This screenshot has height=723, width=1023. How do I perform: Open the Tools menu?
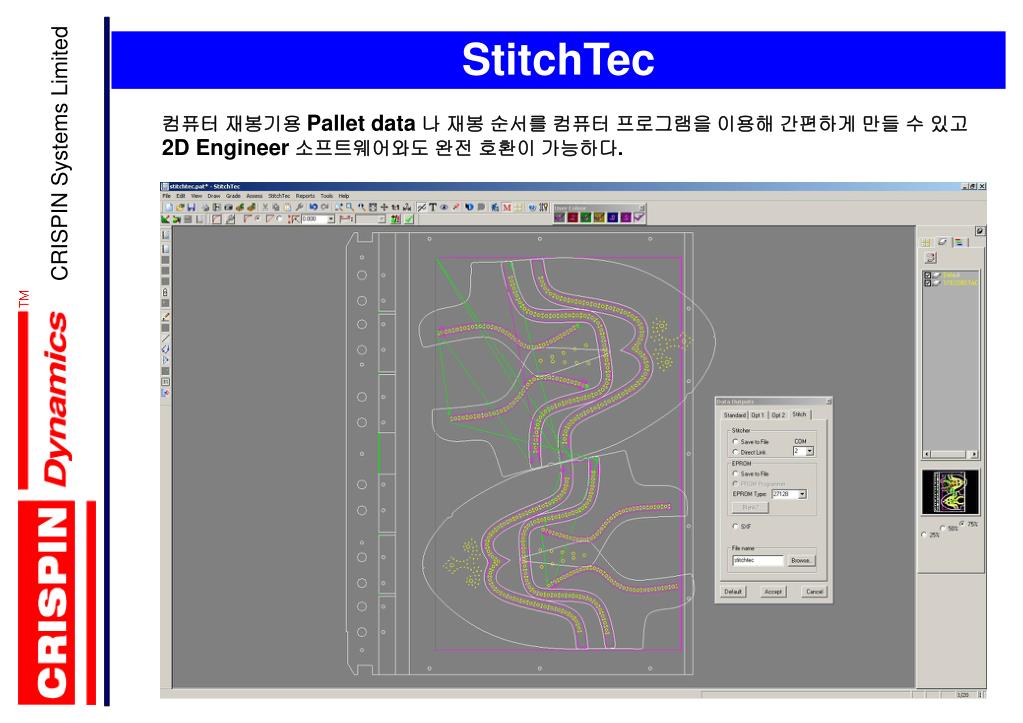pos(327,196)
